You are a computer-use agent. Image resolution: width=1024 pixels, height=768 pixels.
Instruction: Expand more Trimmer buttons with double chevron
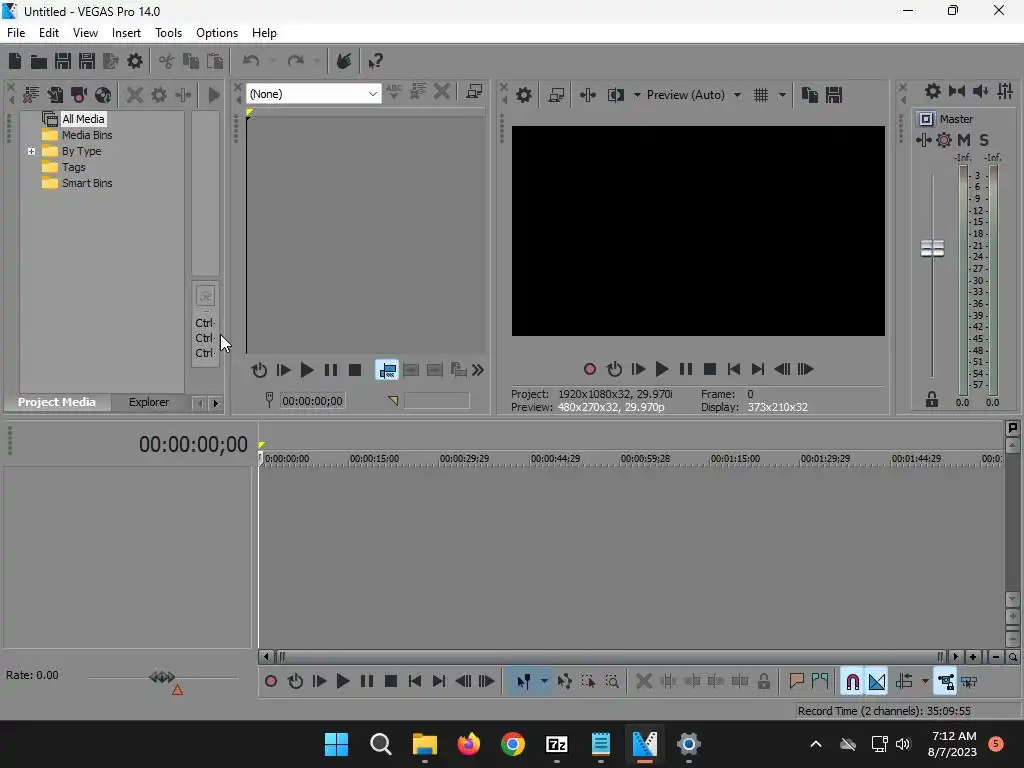478,370
